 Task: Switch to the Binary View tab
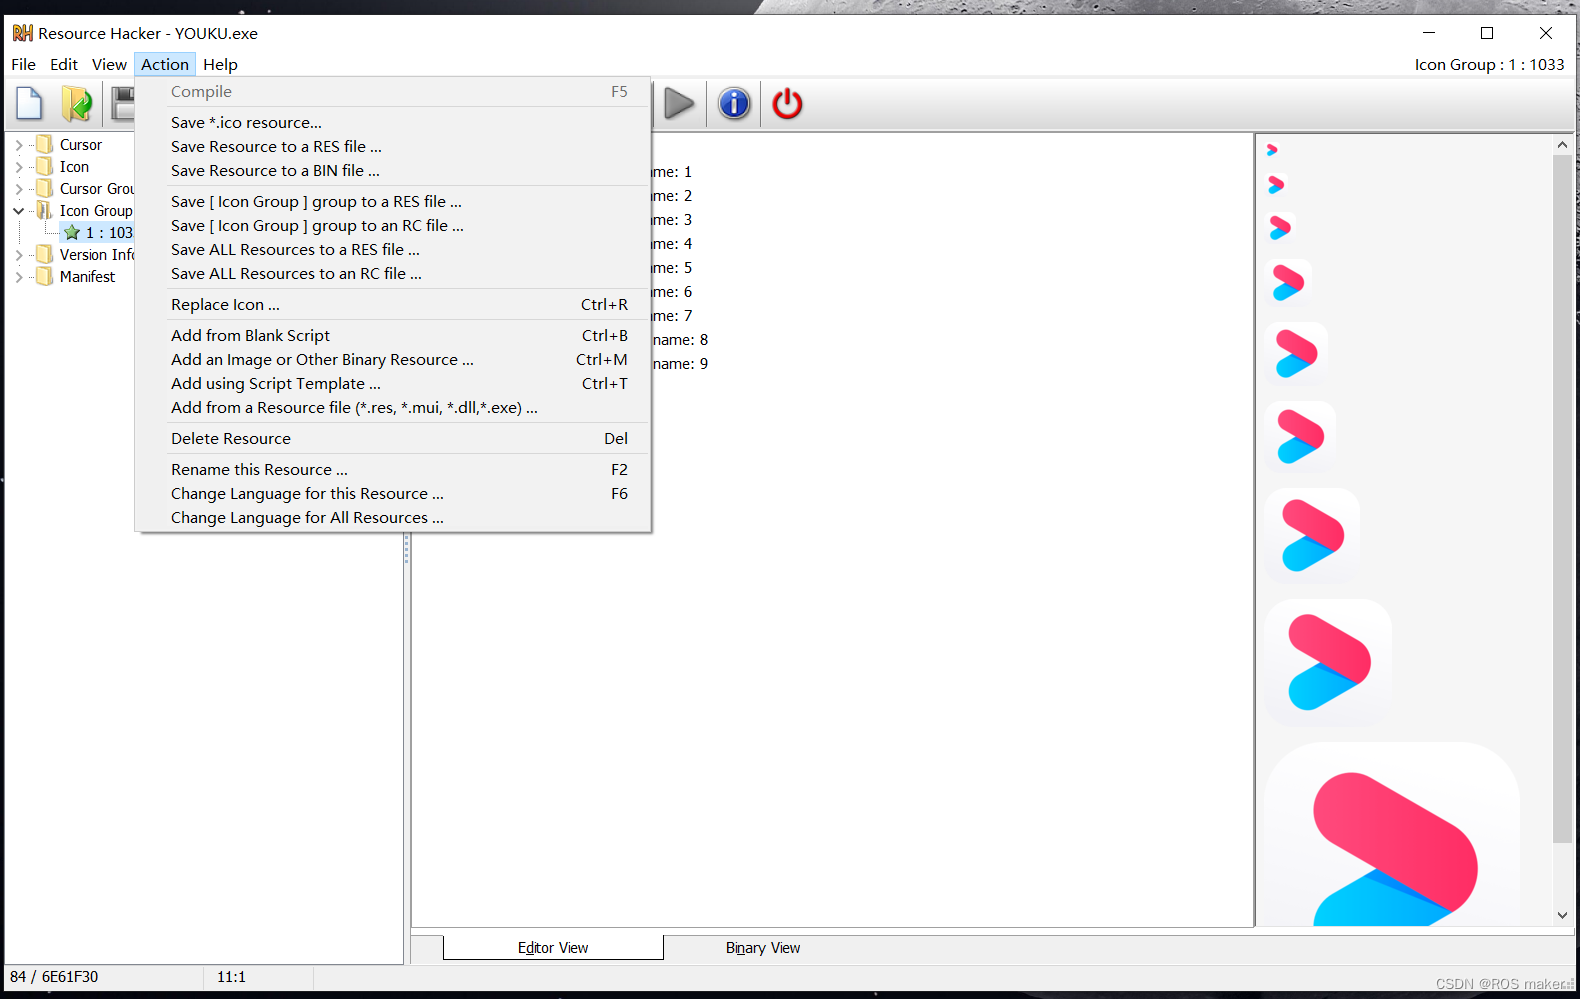click(762, 947)
